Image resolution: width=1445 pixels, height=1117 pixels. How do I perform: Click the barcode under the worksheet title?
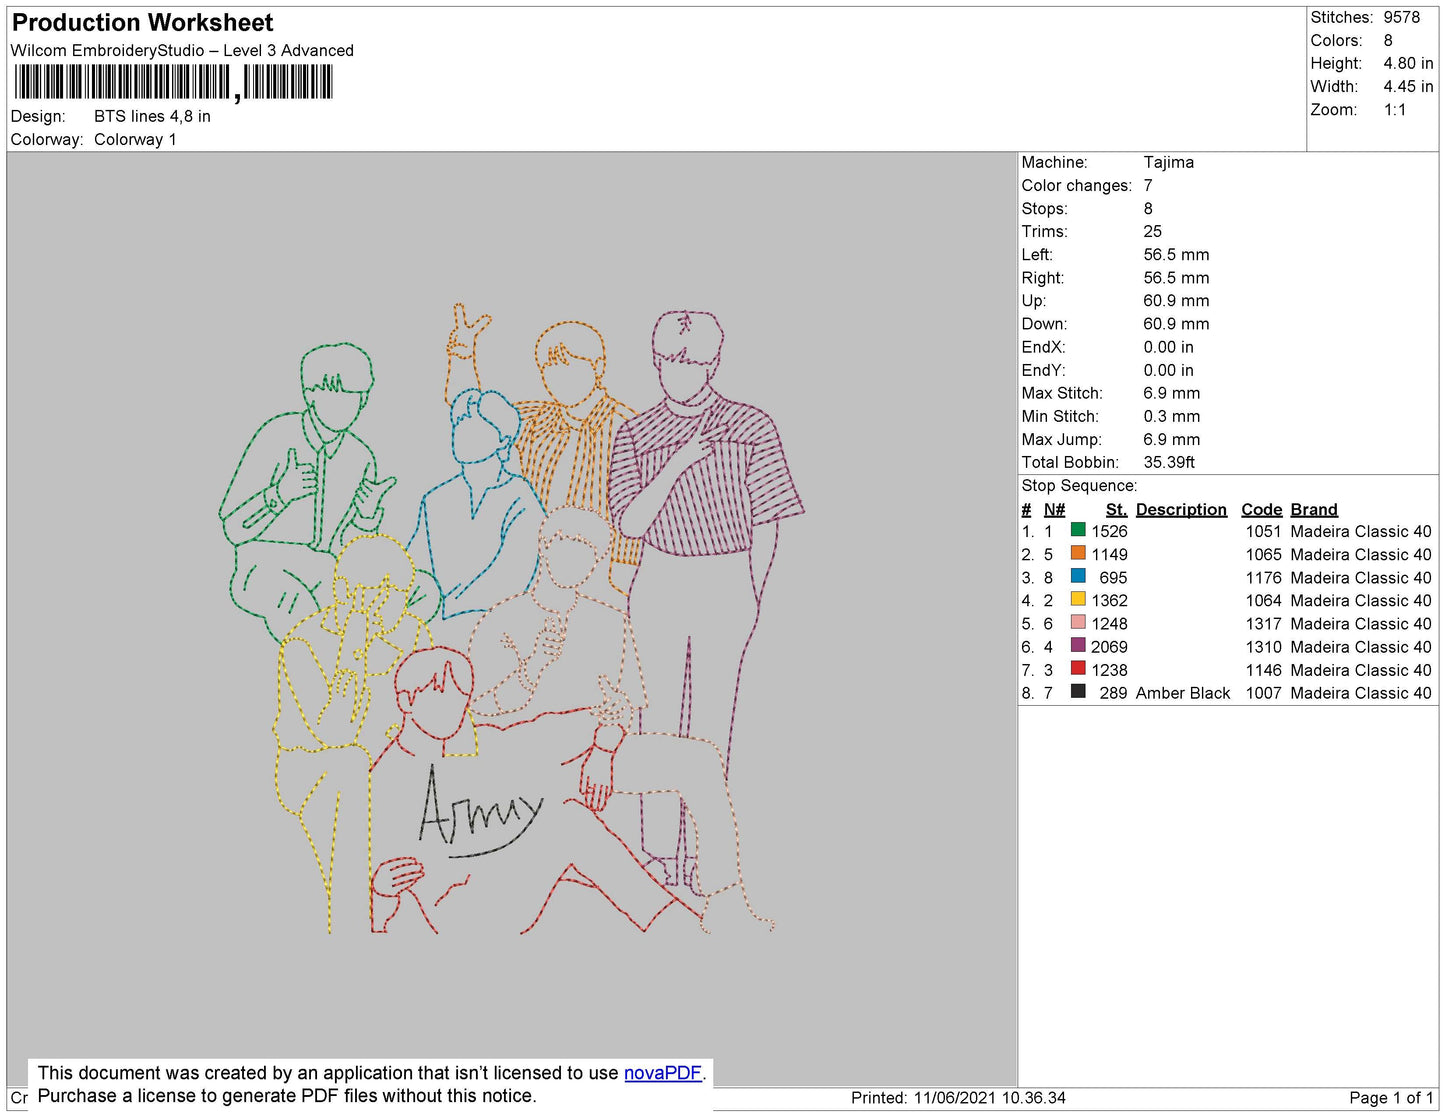coord(173,82)
